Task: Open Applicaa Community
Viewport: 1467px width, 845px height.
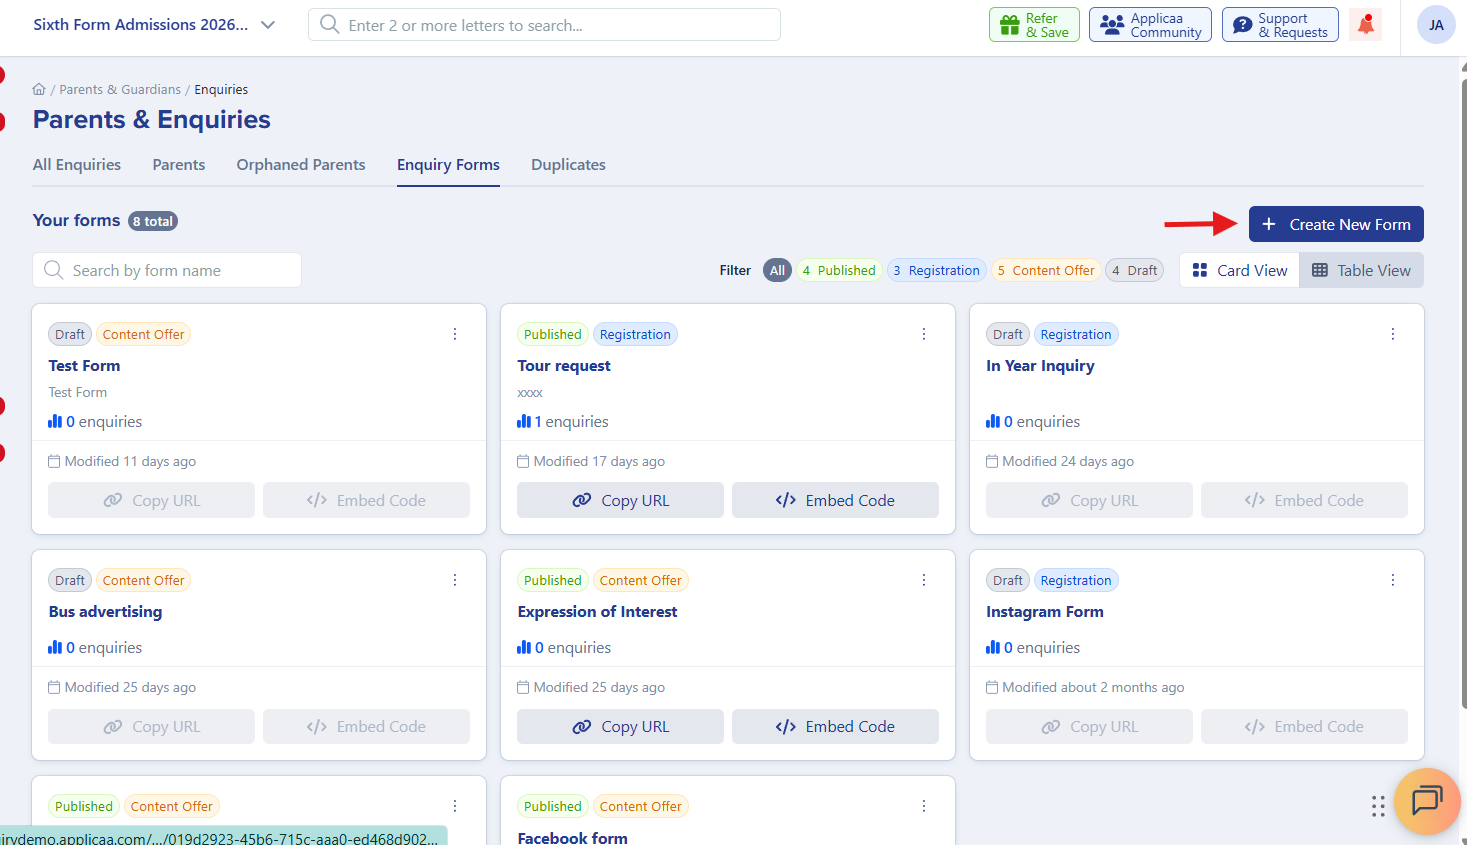Action: click(x=1150, y=25)
